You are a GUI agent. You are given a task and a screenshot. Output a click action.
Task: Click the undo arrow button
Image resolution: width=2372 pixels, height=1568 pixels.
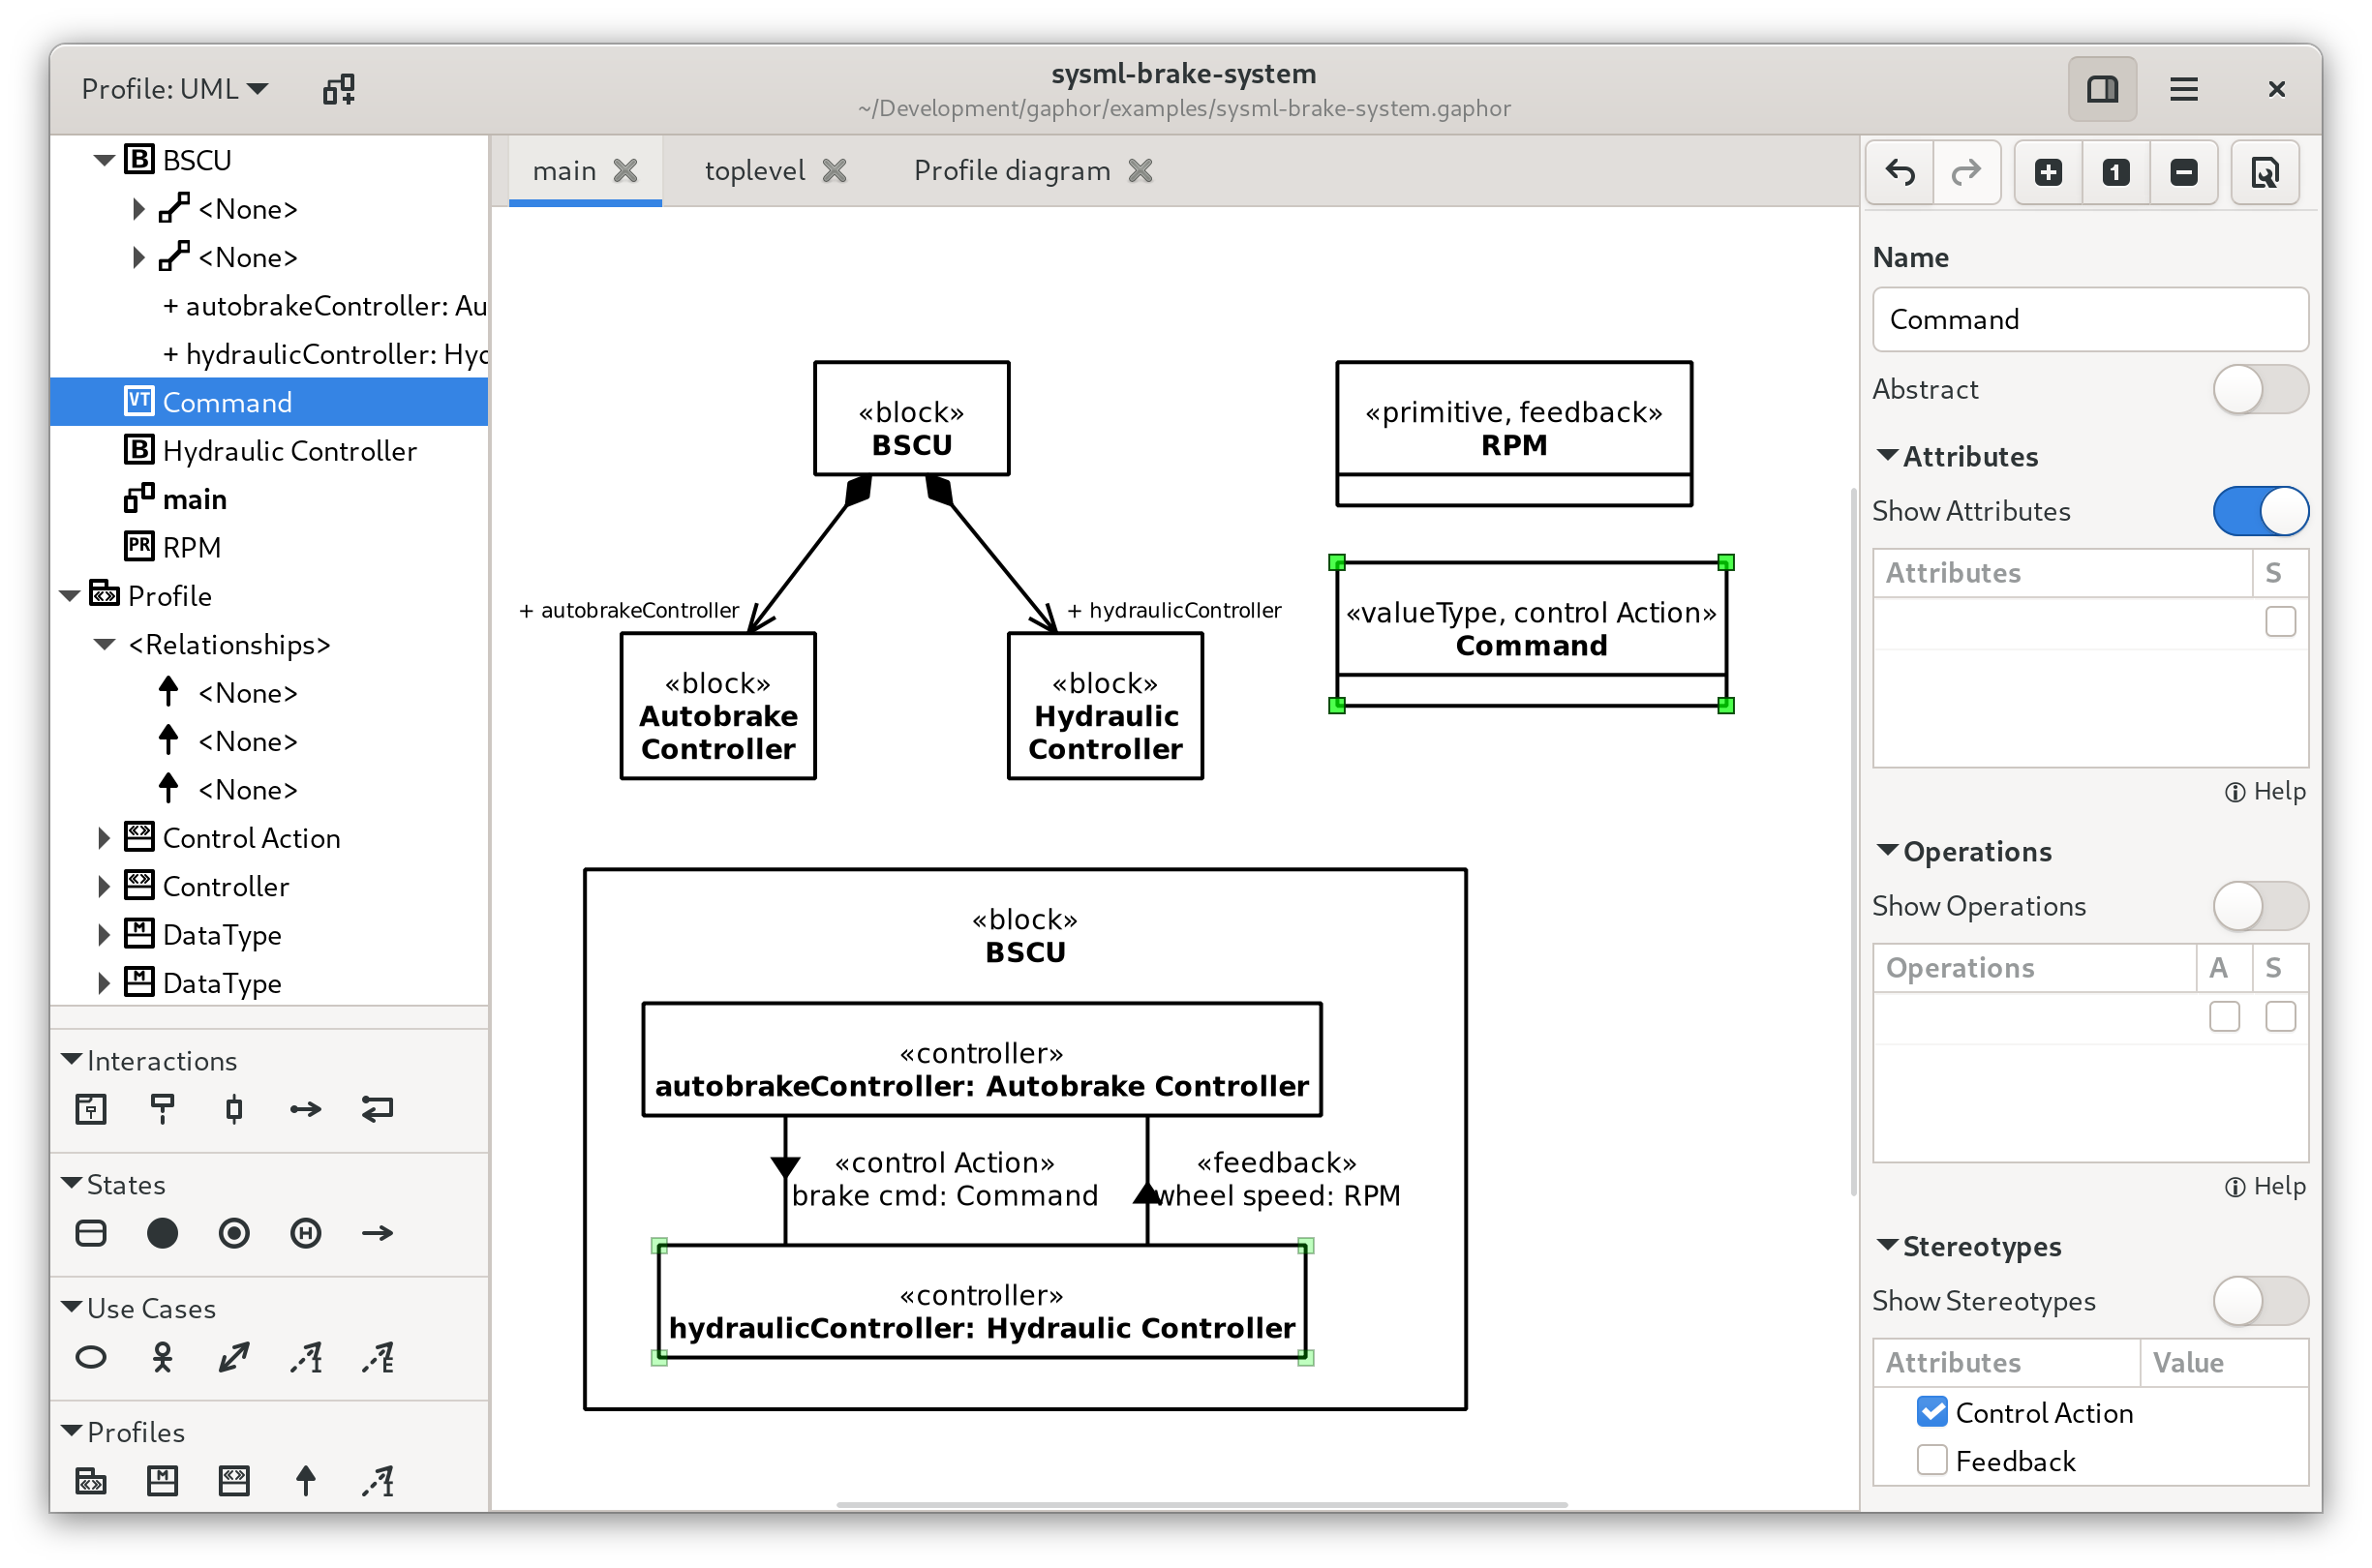[x=1900, y=173]
